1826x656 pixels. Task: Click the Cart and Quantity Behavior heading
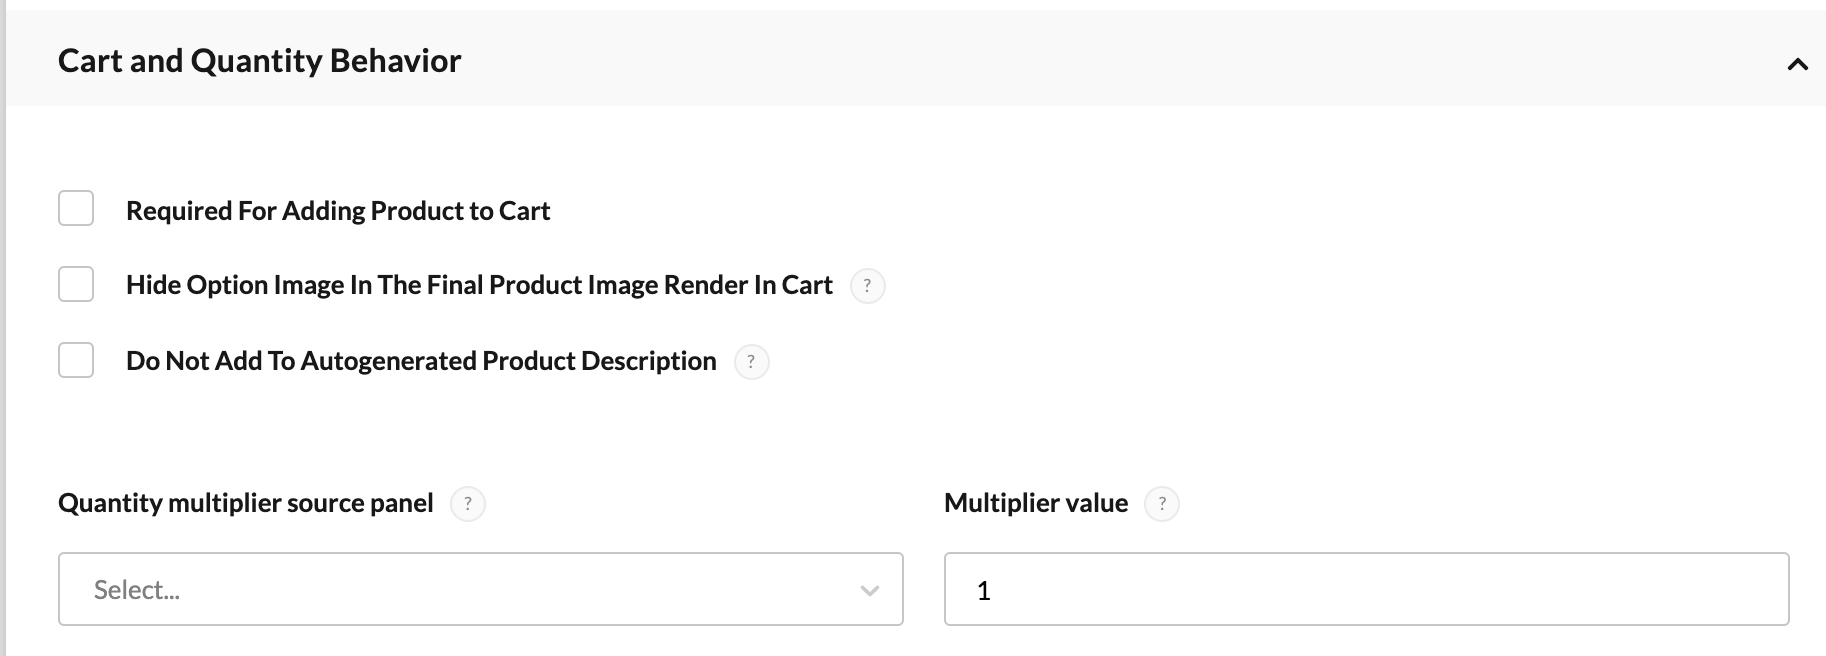[260, 61]
